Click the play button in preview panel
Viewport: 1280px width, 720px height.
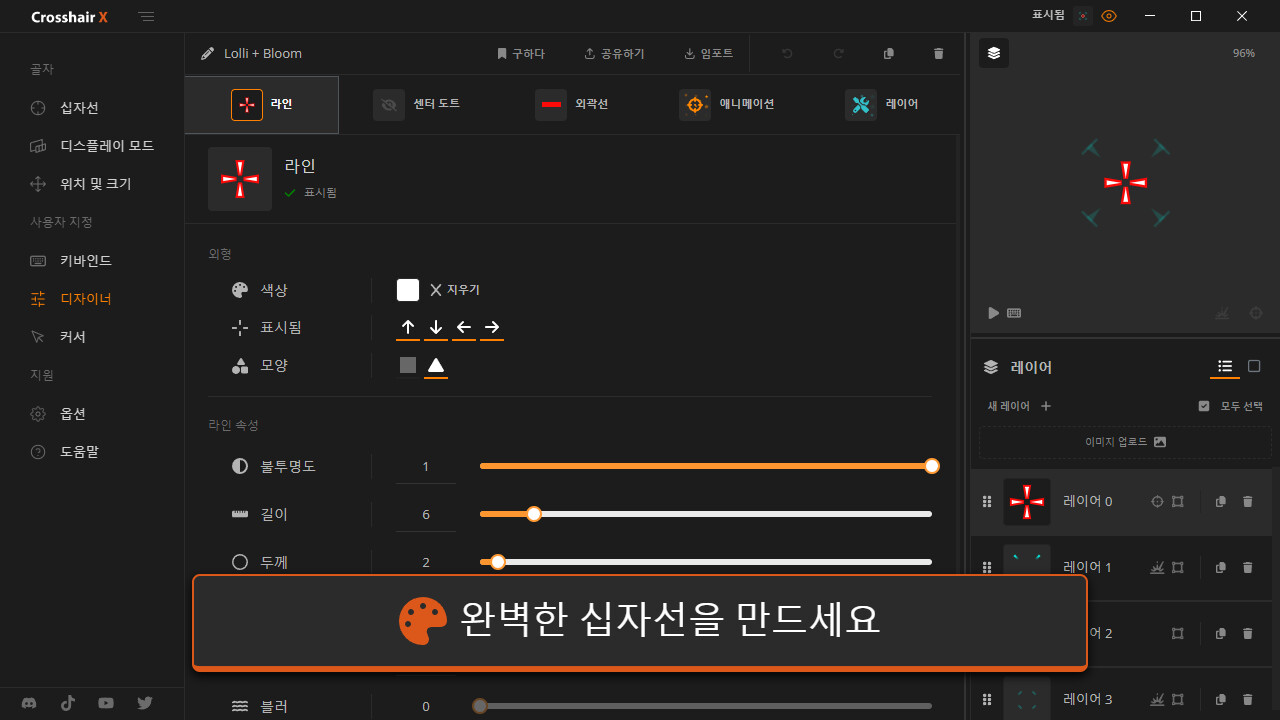coord(993,313)
